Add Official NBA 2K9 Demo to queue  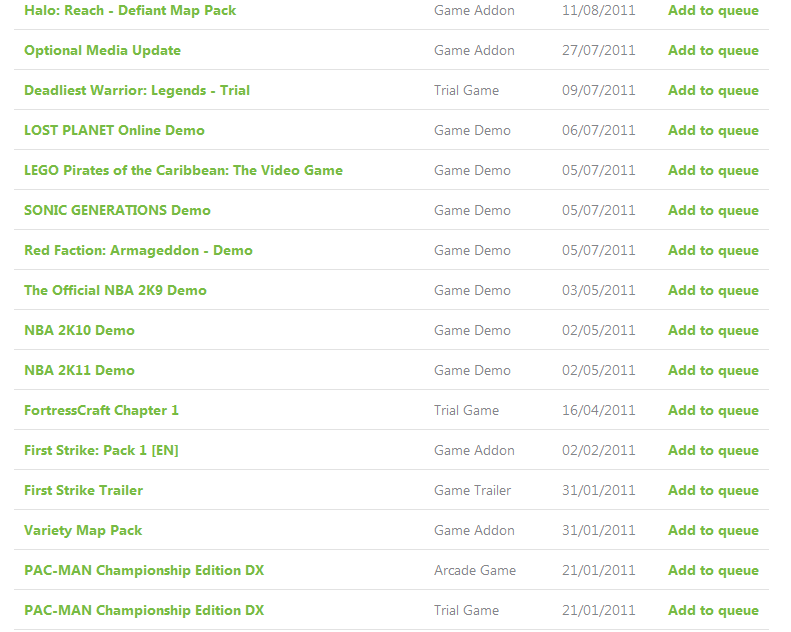click(x=713, y=290)
